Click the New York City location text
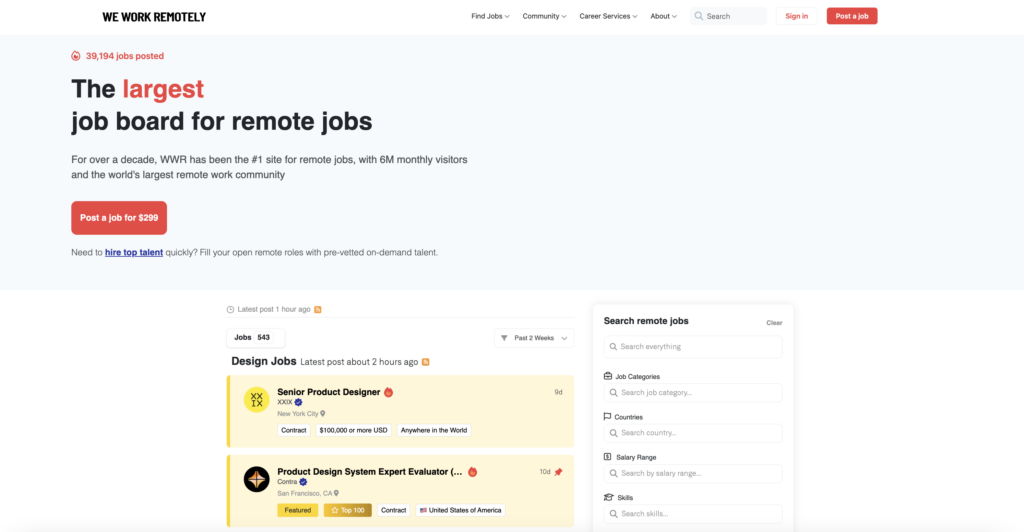The width and height of the screenshot is (1024, 532). pos(298,414)
